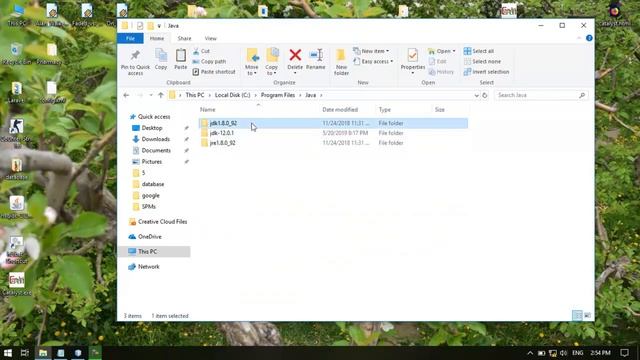The image size is (640, 360).
Task: Select the jdk1.8.0_92 folder
Action: pos(333,123)
